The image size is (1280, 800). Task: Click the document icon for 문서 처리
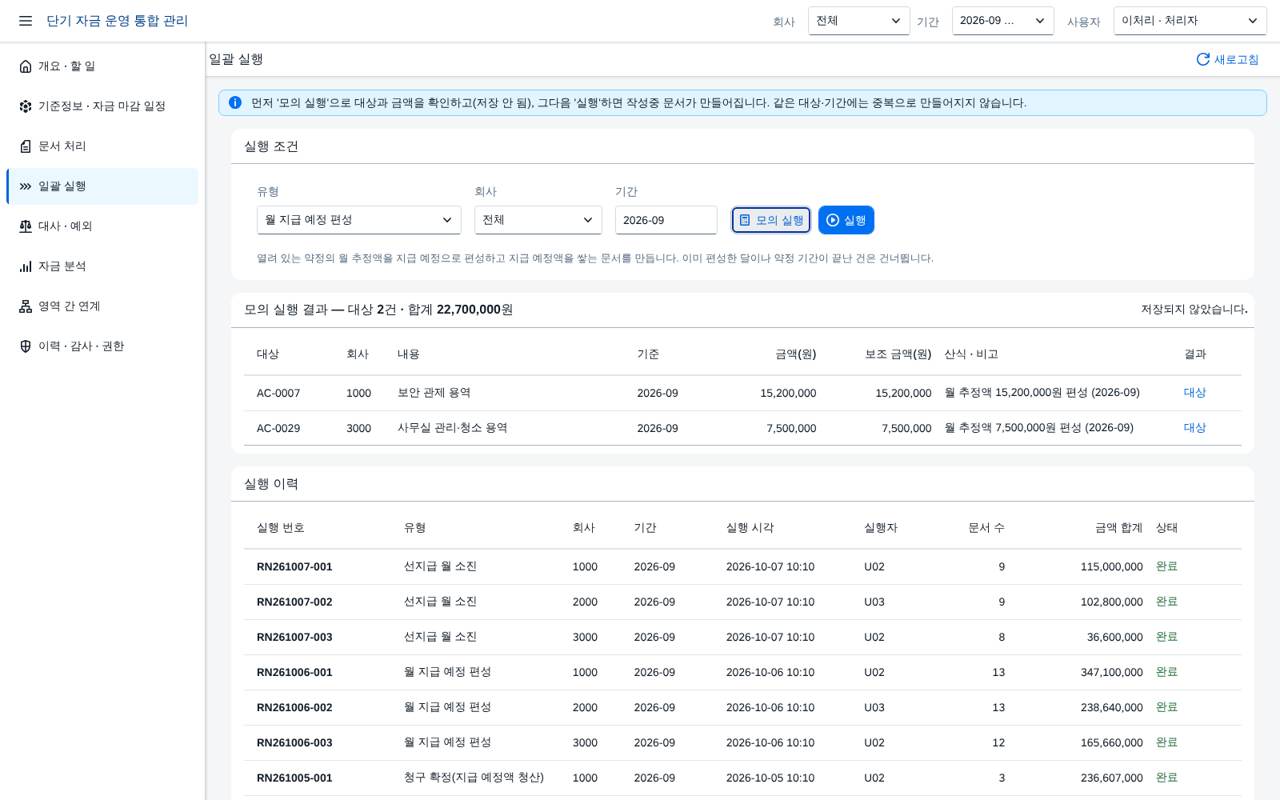(26, 146)
